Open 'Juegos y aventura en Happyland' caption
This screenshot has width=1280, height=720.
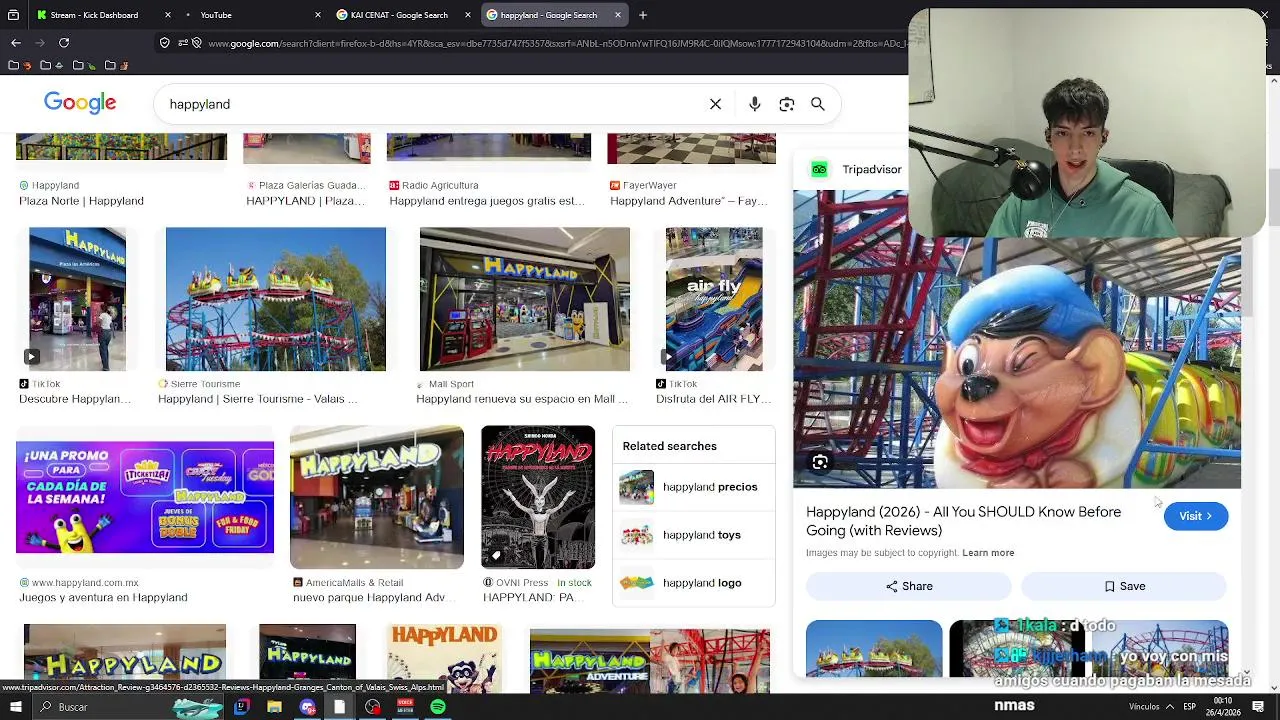point(103,597)
